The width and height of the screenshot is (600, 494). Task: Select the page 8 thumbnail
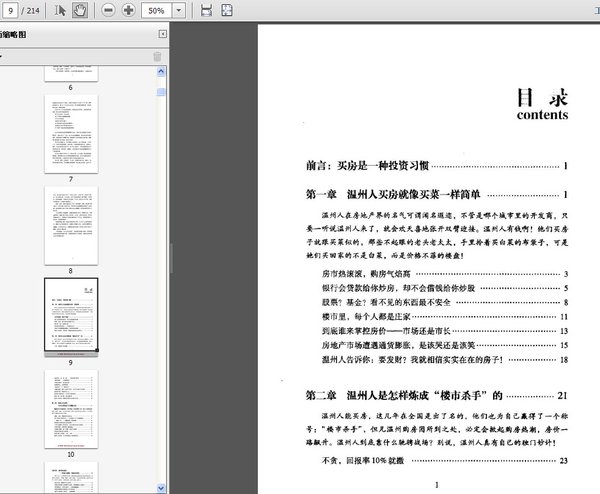71,225
